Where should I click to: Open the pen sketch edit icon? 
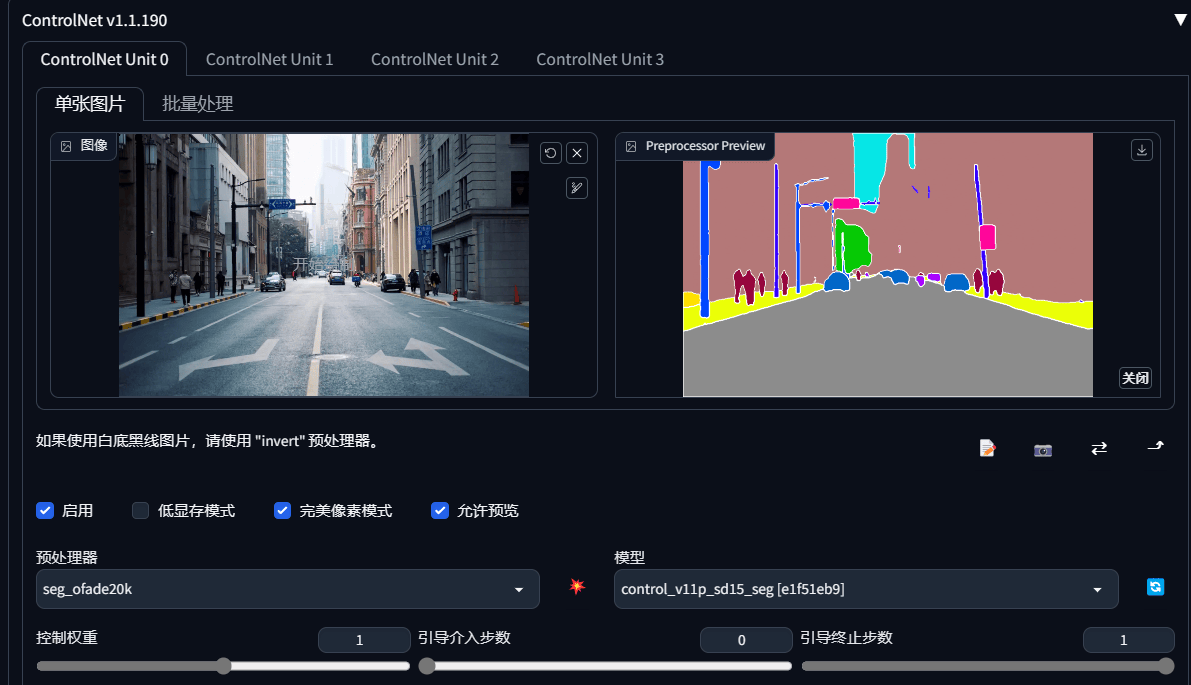click(x=577, y=188)
